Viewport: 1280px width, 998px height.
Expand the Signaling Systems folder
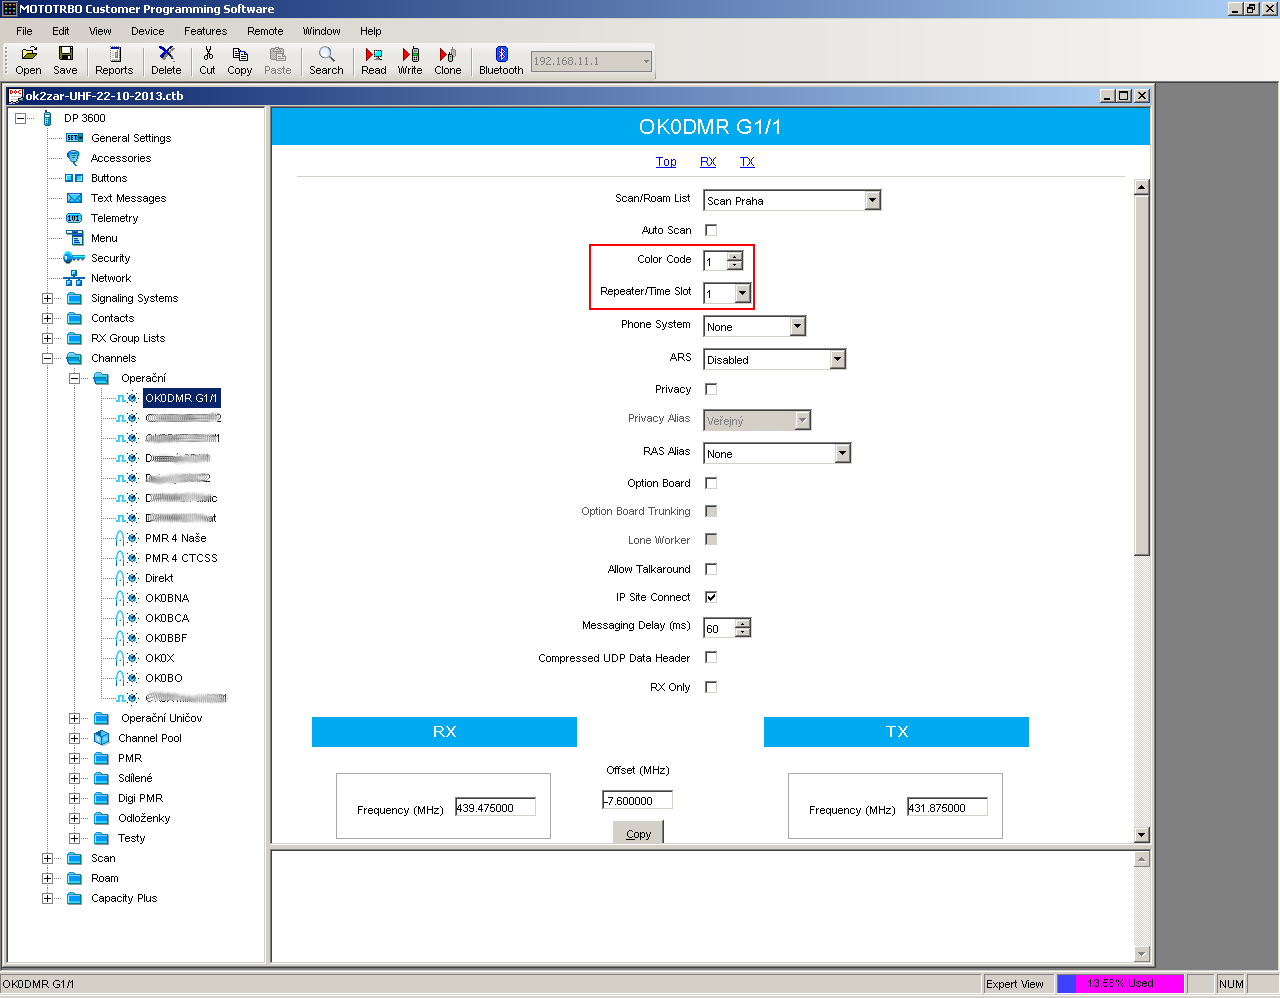coord(47,298)
